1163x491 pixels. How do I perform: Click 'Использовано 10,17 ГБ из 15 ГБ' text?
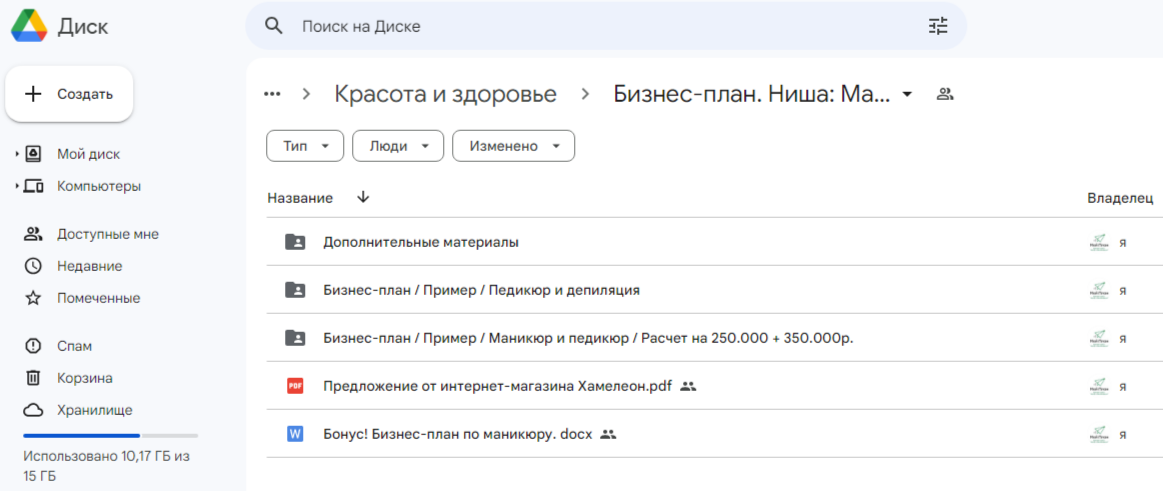click(x=106, y=465)
